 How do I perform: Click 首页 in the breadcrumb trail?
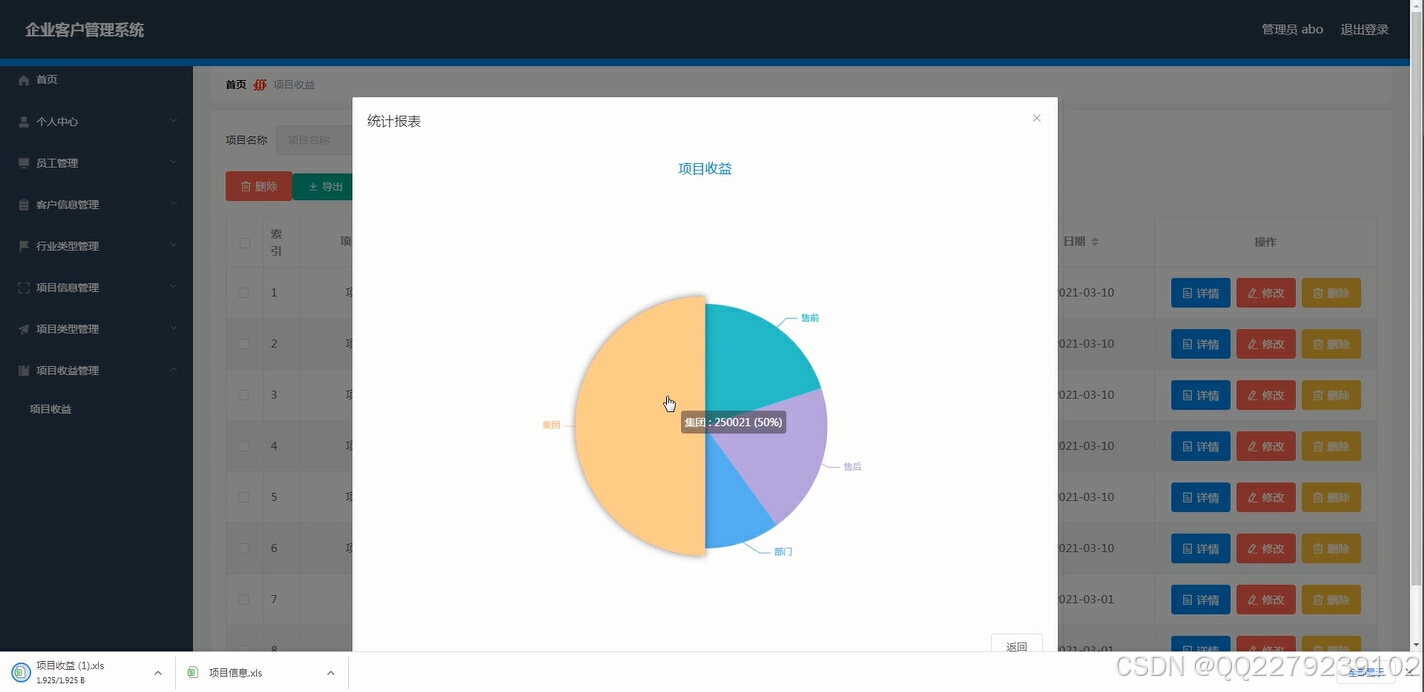coord(235,84)
